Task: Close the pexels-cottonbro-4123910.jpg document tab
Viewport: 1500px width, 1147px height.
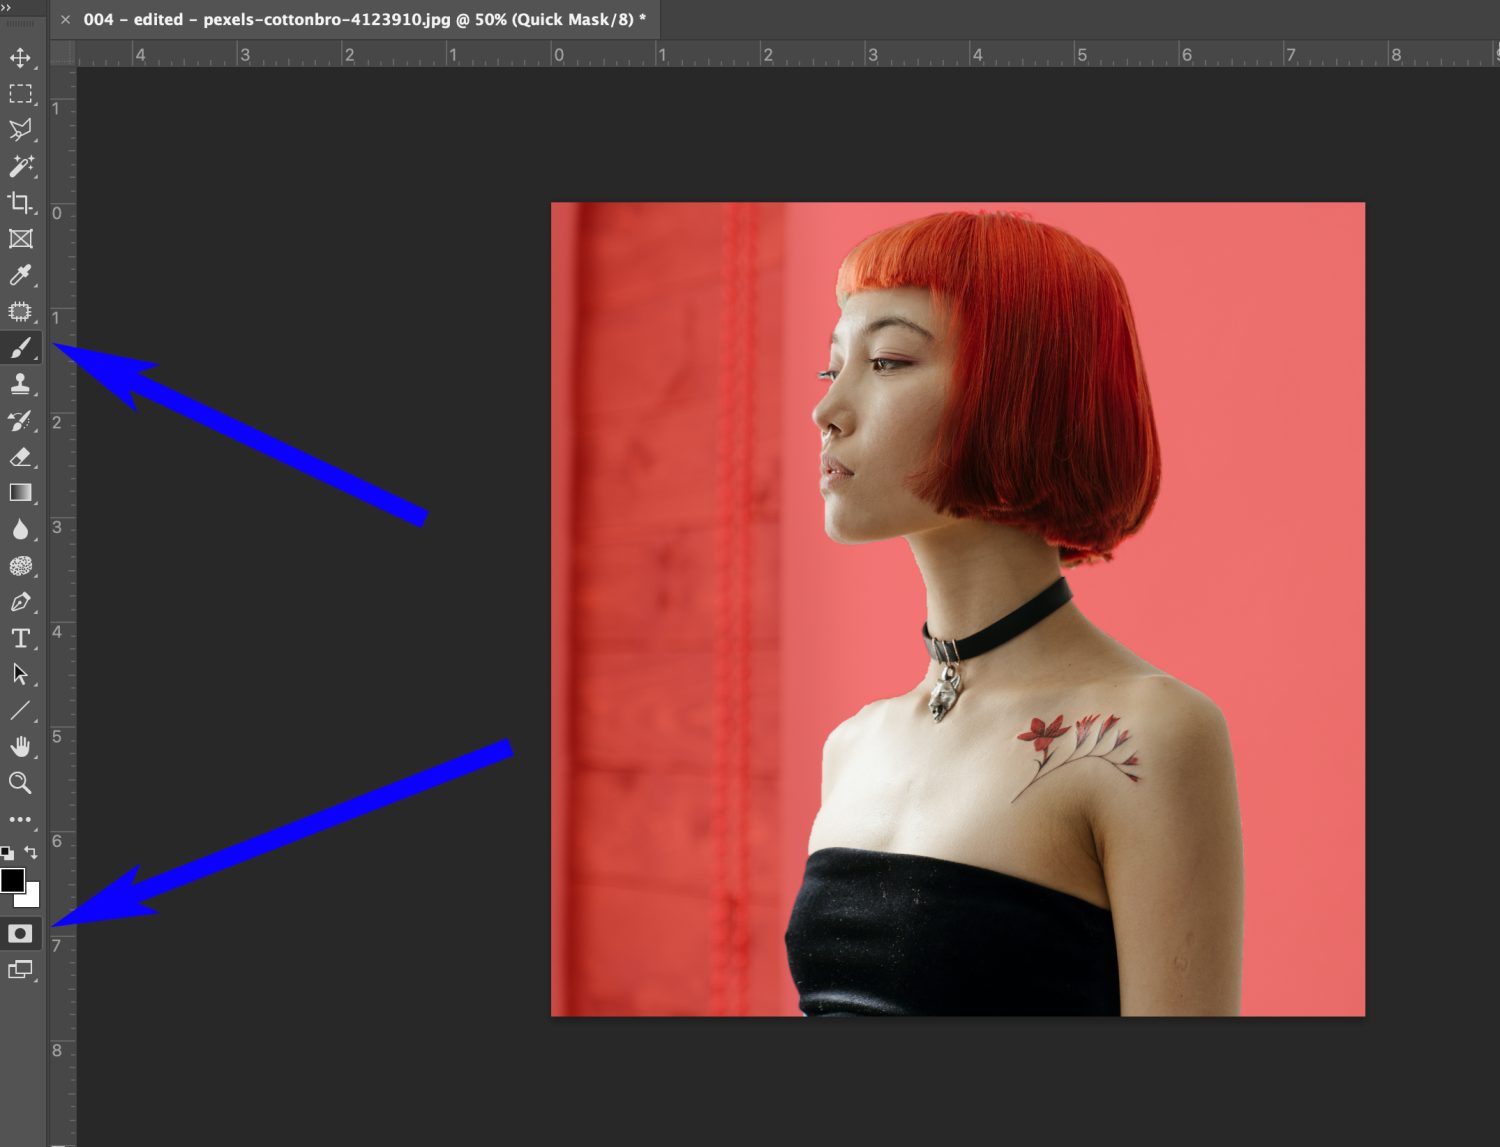Action: click(65, 19)
